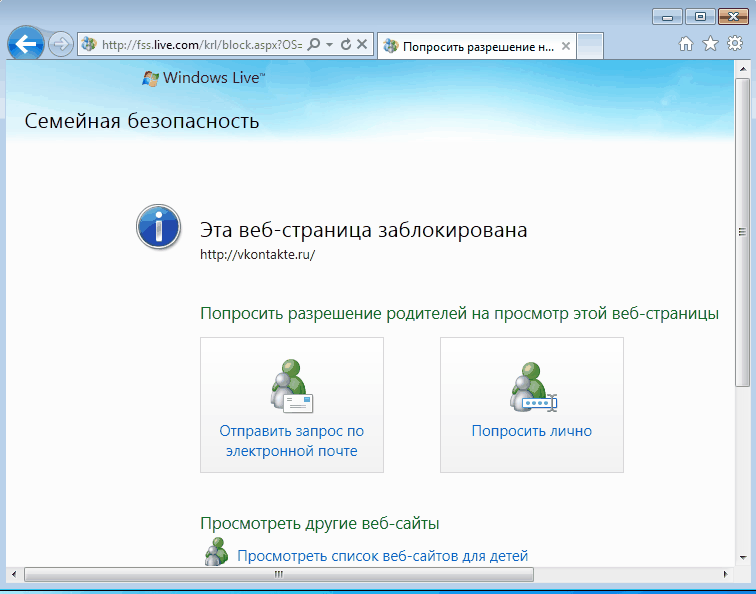The height and width of the screenshot is (594, 756).
Task: Click the blue information icon
Action: click(159, 227)
